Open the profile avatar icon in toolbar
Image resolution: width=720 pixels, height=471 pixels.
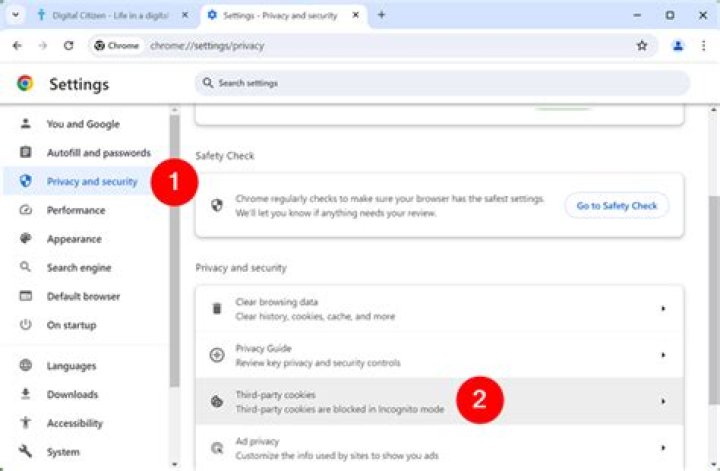[678, 45]
